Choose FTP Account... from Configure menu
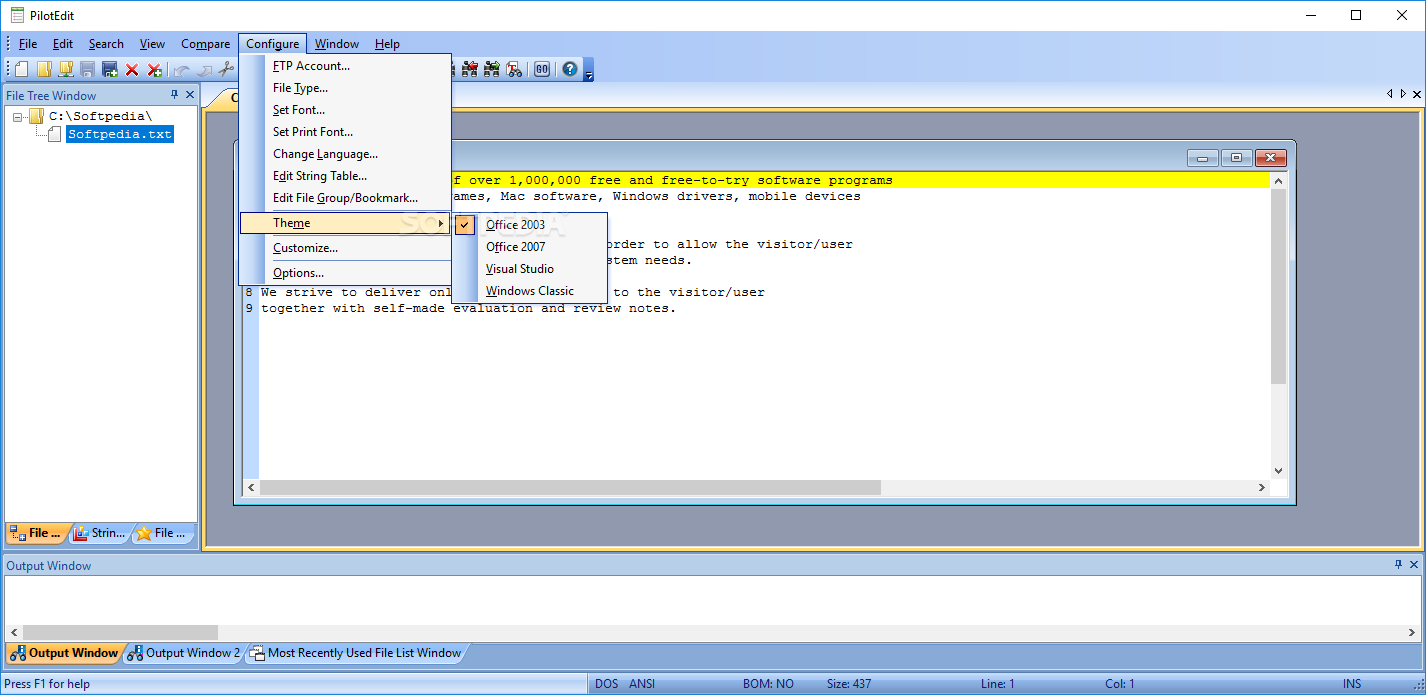This screenshot has width=1426, height=695. [345, 66]
